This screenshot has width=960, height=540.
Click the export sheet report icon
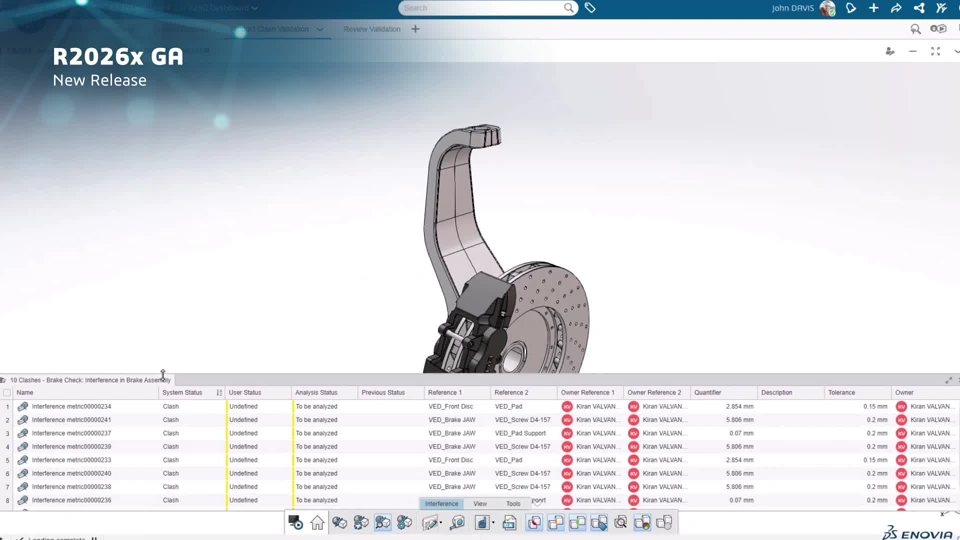click(509, 522)
